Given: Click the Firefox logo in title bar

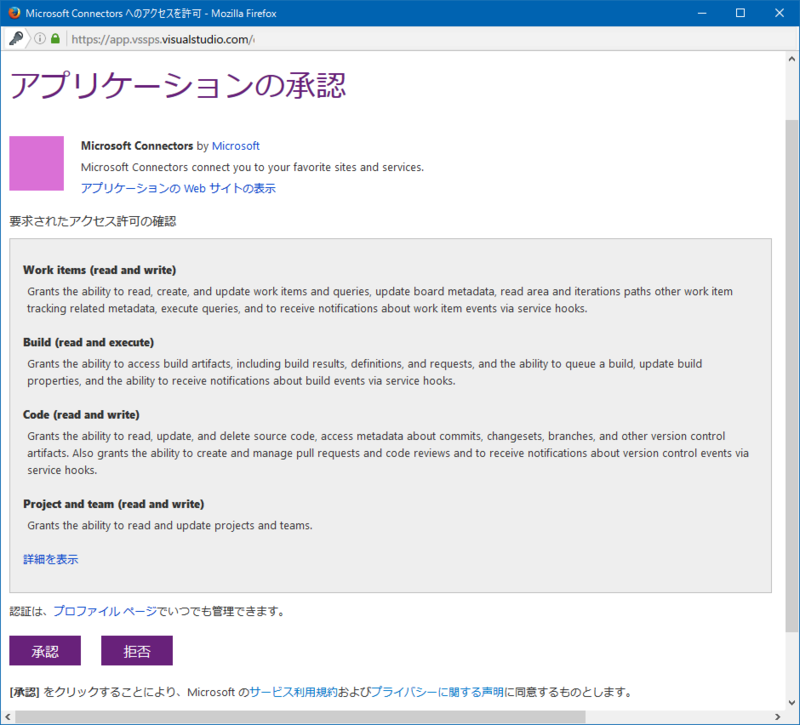Looking at the screenshot, I should point(14,13).
